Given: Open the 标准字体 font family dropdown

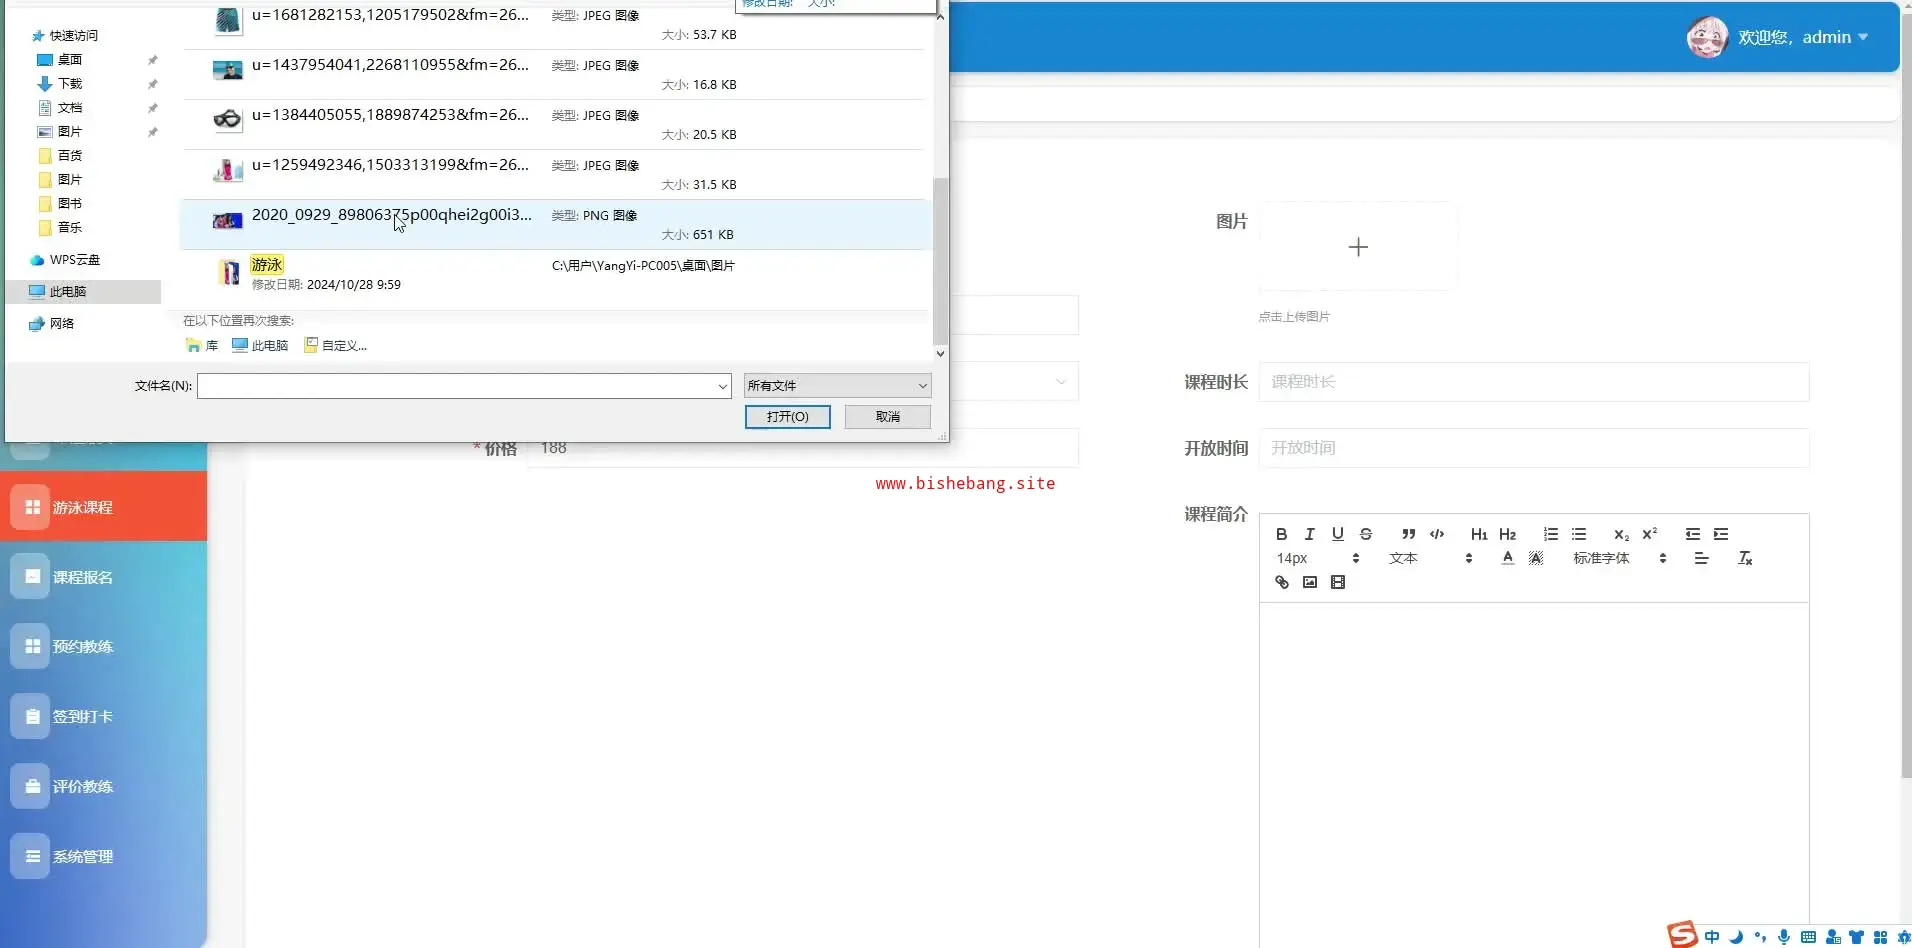Looking at the screenshot, I should (x=1620, y=558).
